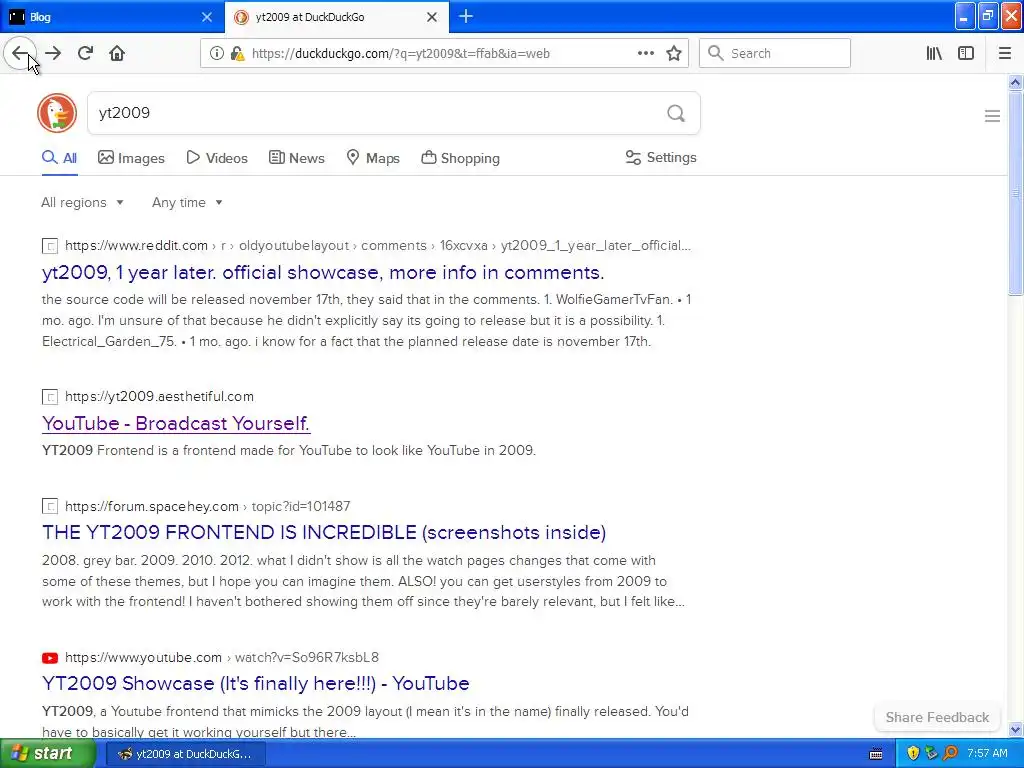1024x768 pixels.
Task: Open YouTube - Broadcast Yourself result
Action: point(176,423)
